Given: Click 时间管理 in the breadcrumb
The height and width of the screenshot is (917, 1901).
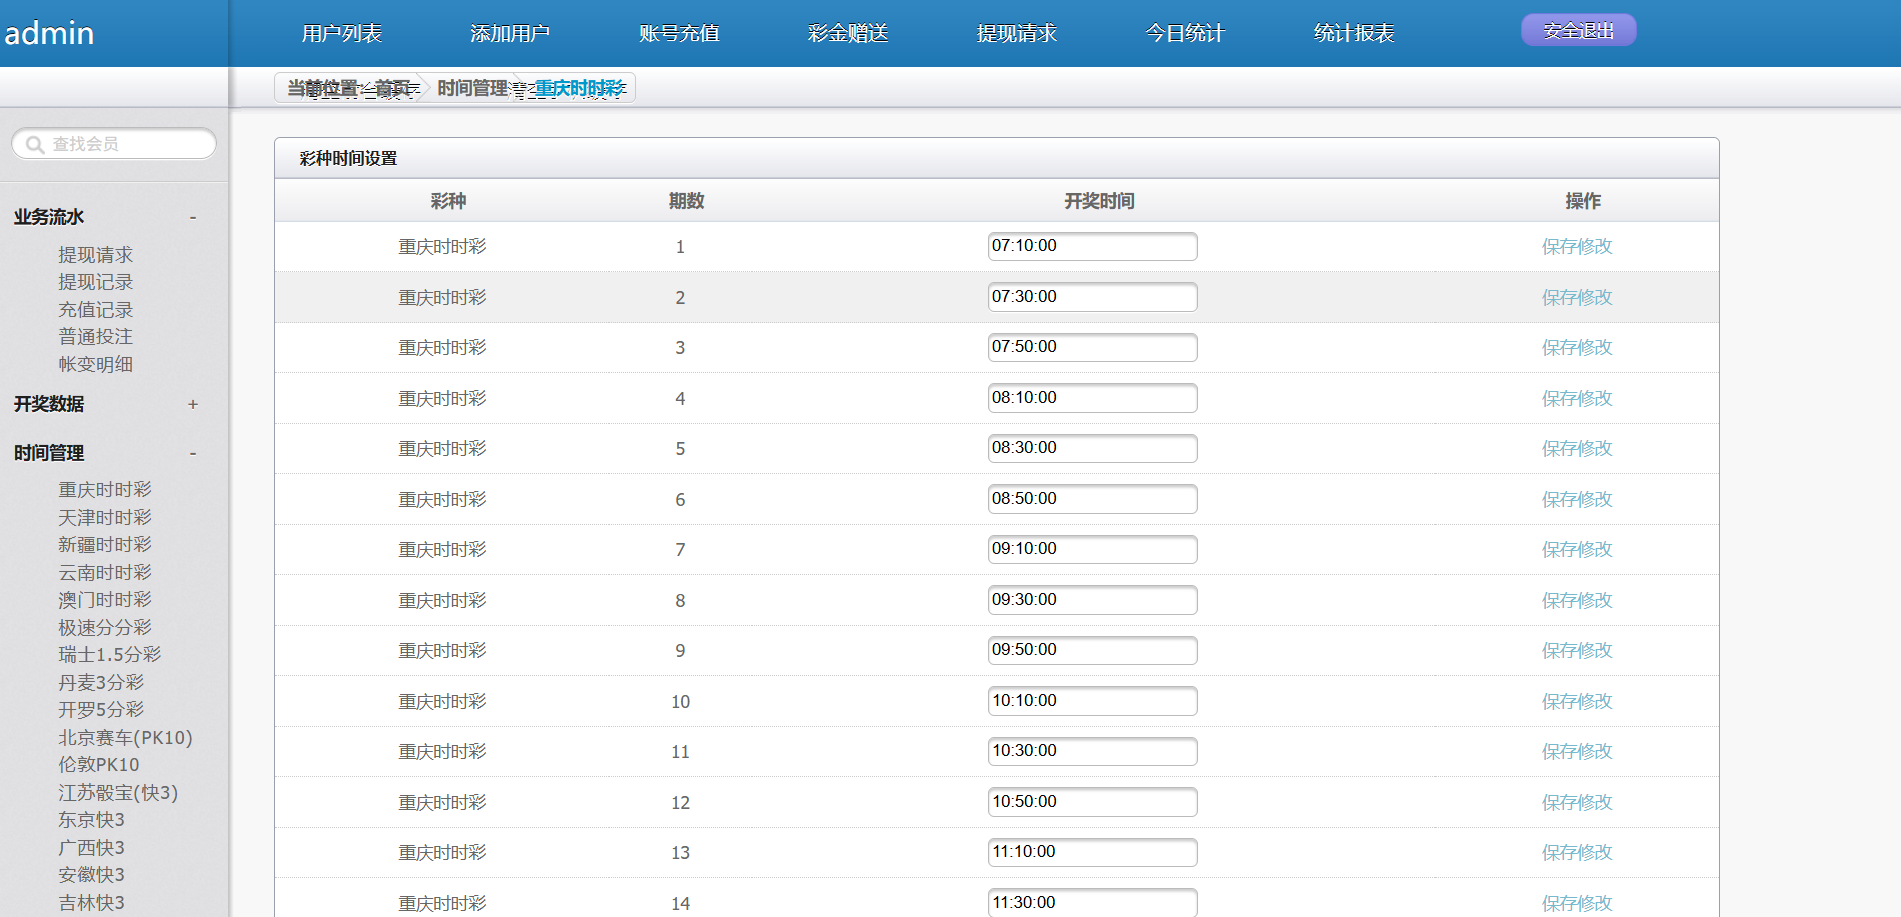Looking at the screenshot, I should pyautogui.click(x=472, y=89).
